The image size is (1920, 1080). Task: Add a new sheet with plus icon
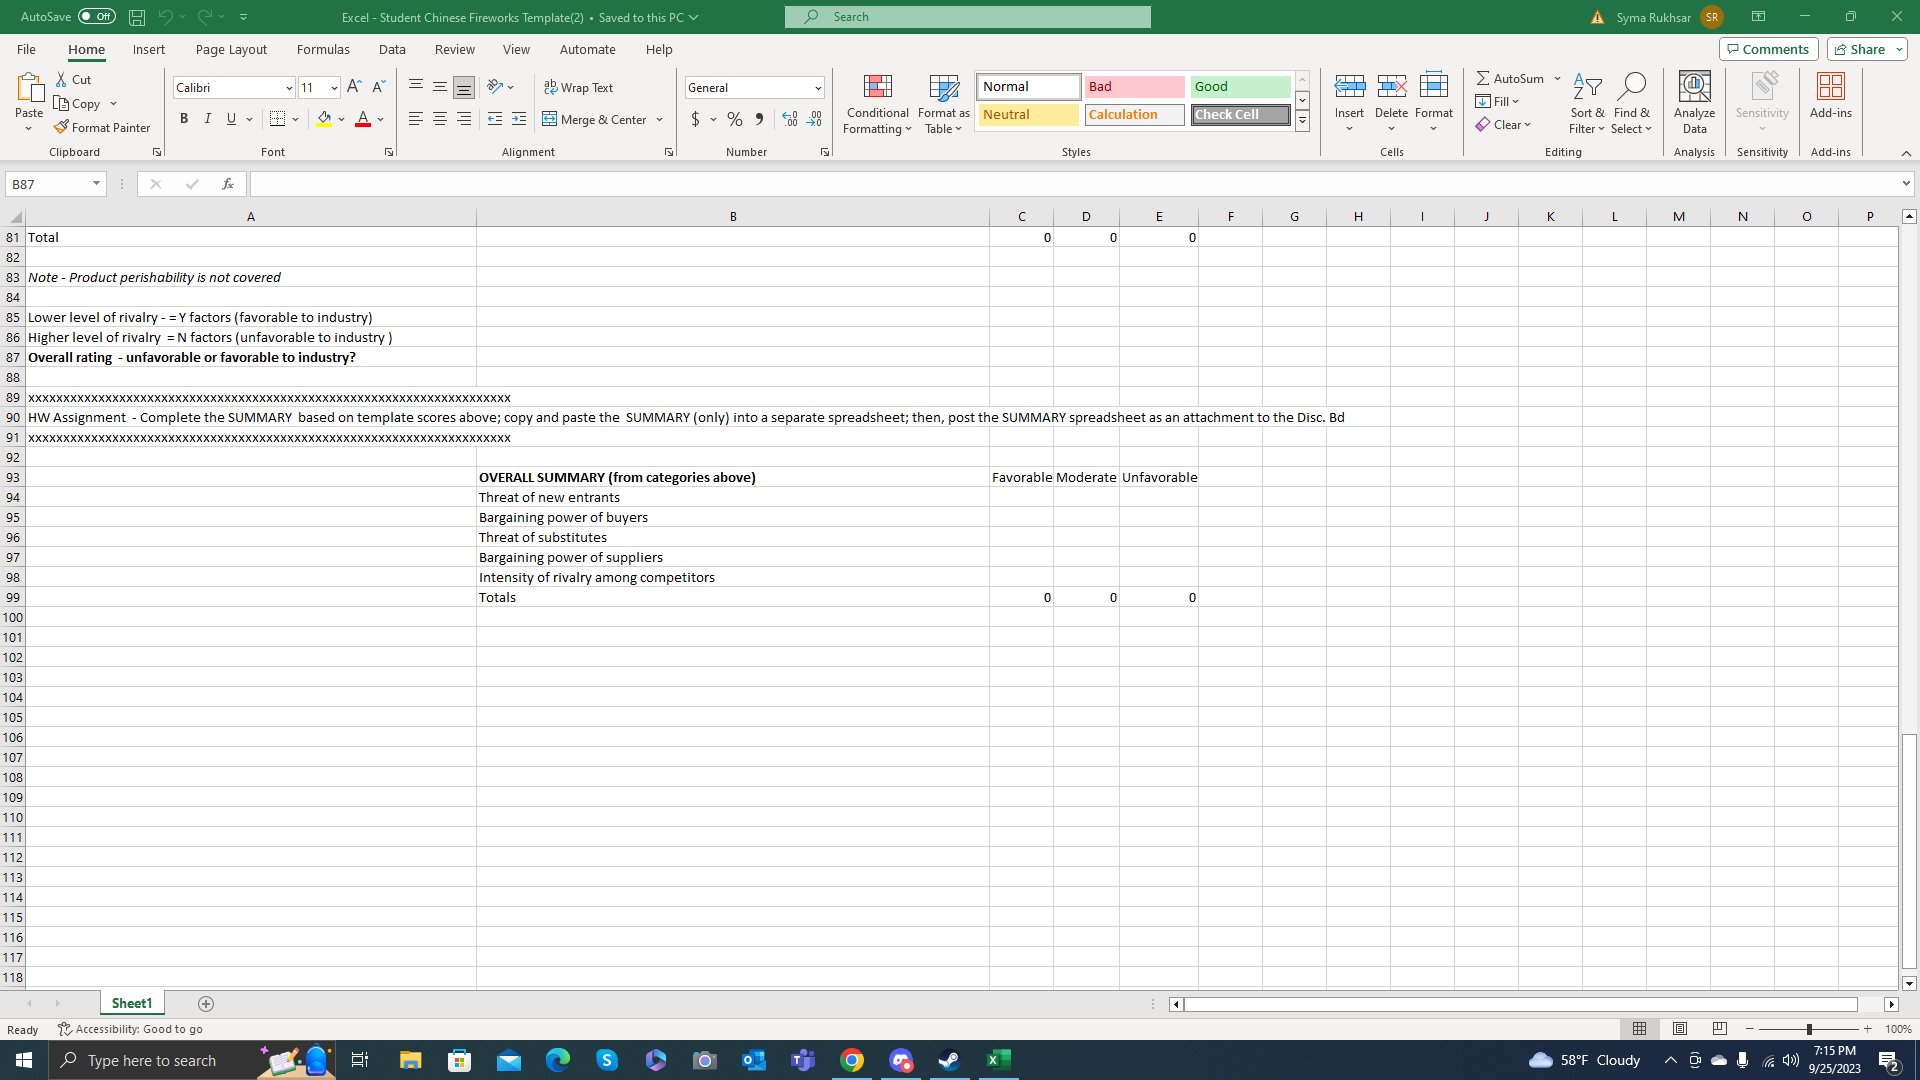(206, 1004)
